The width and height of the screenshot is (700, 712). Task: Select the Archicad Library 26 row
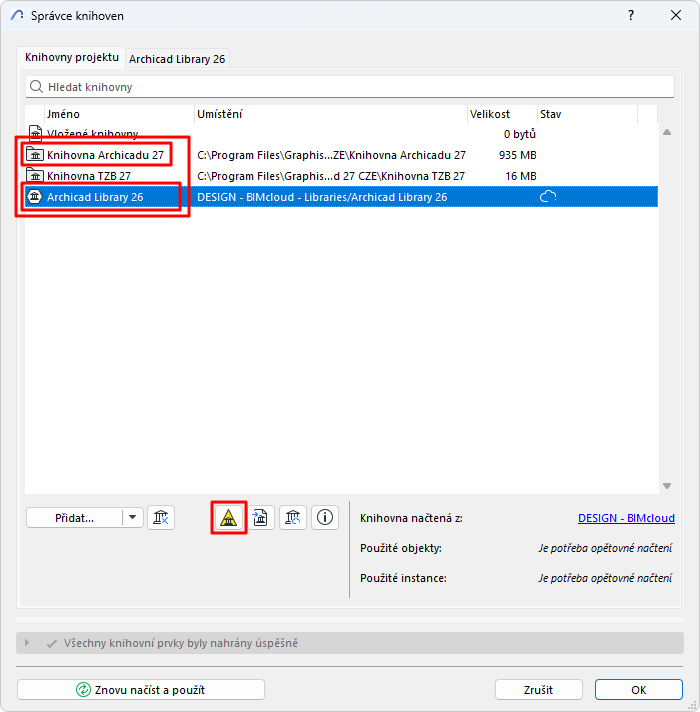(341, 197)
